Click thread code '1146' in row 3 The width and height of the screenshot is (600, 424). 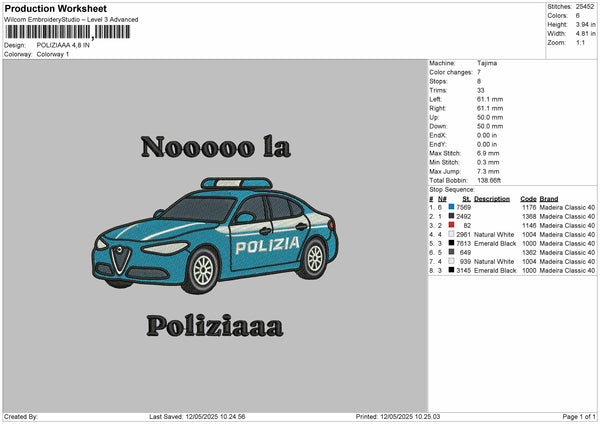click(x=529, y=225)
